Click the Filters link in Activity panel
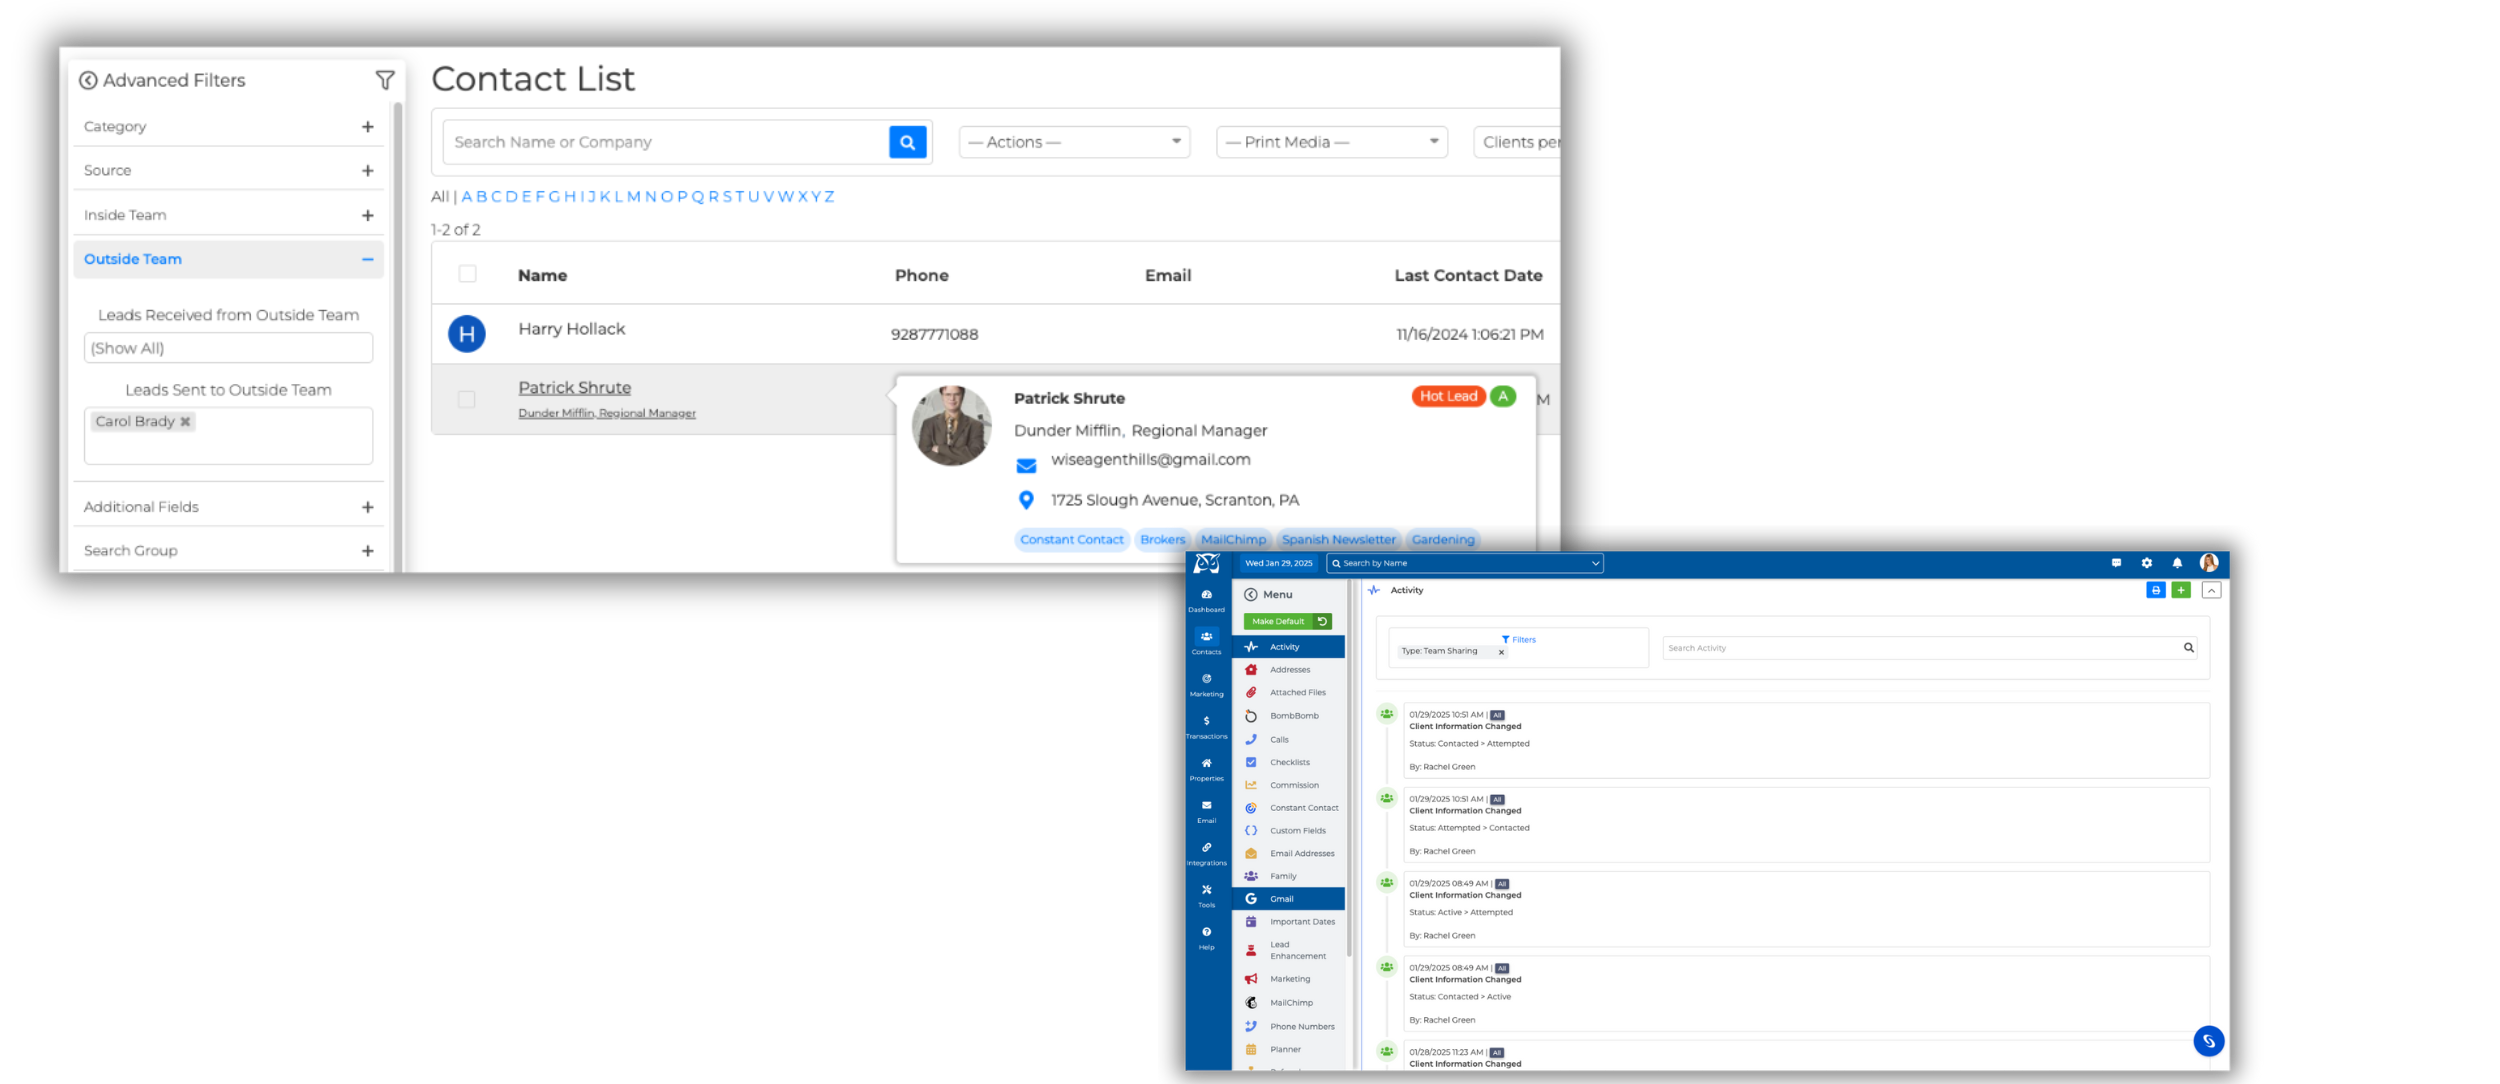The image size is (2500, 1084). 1518,640
